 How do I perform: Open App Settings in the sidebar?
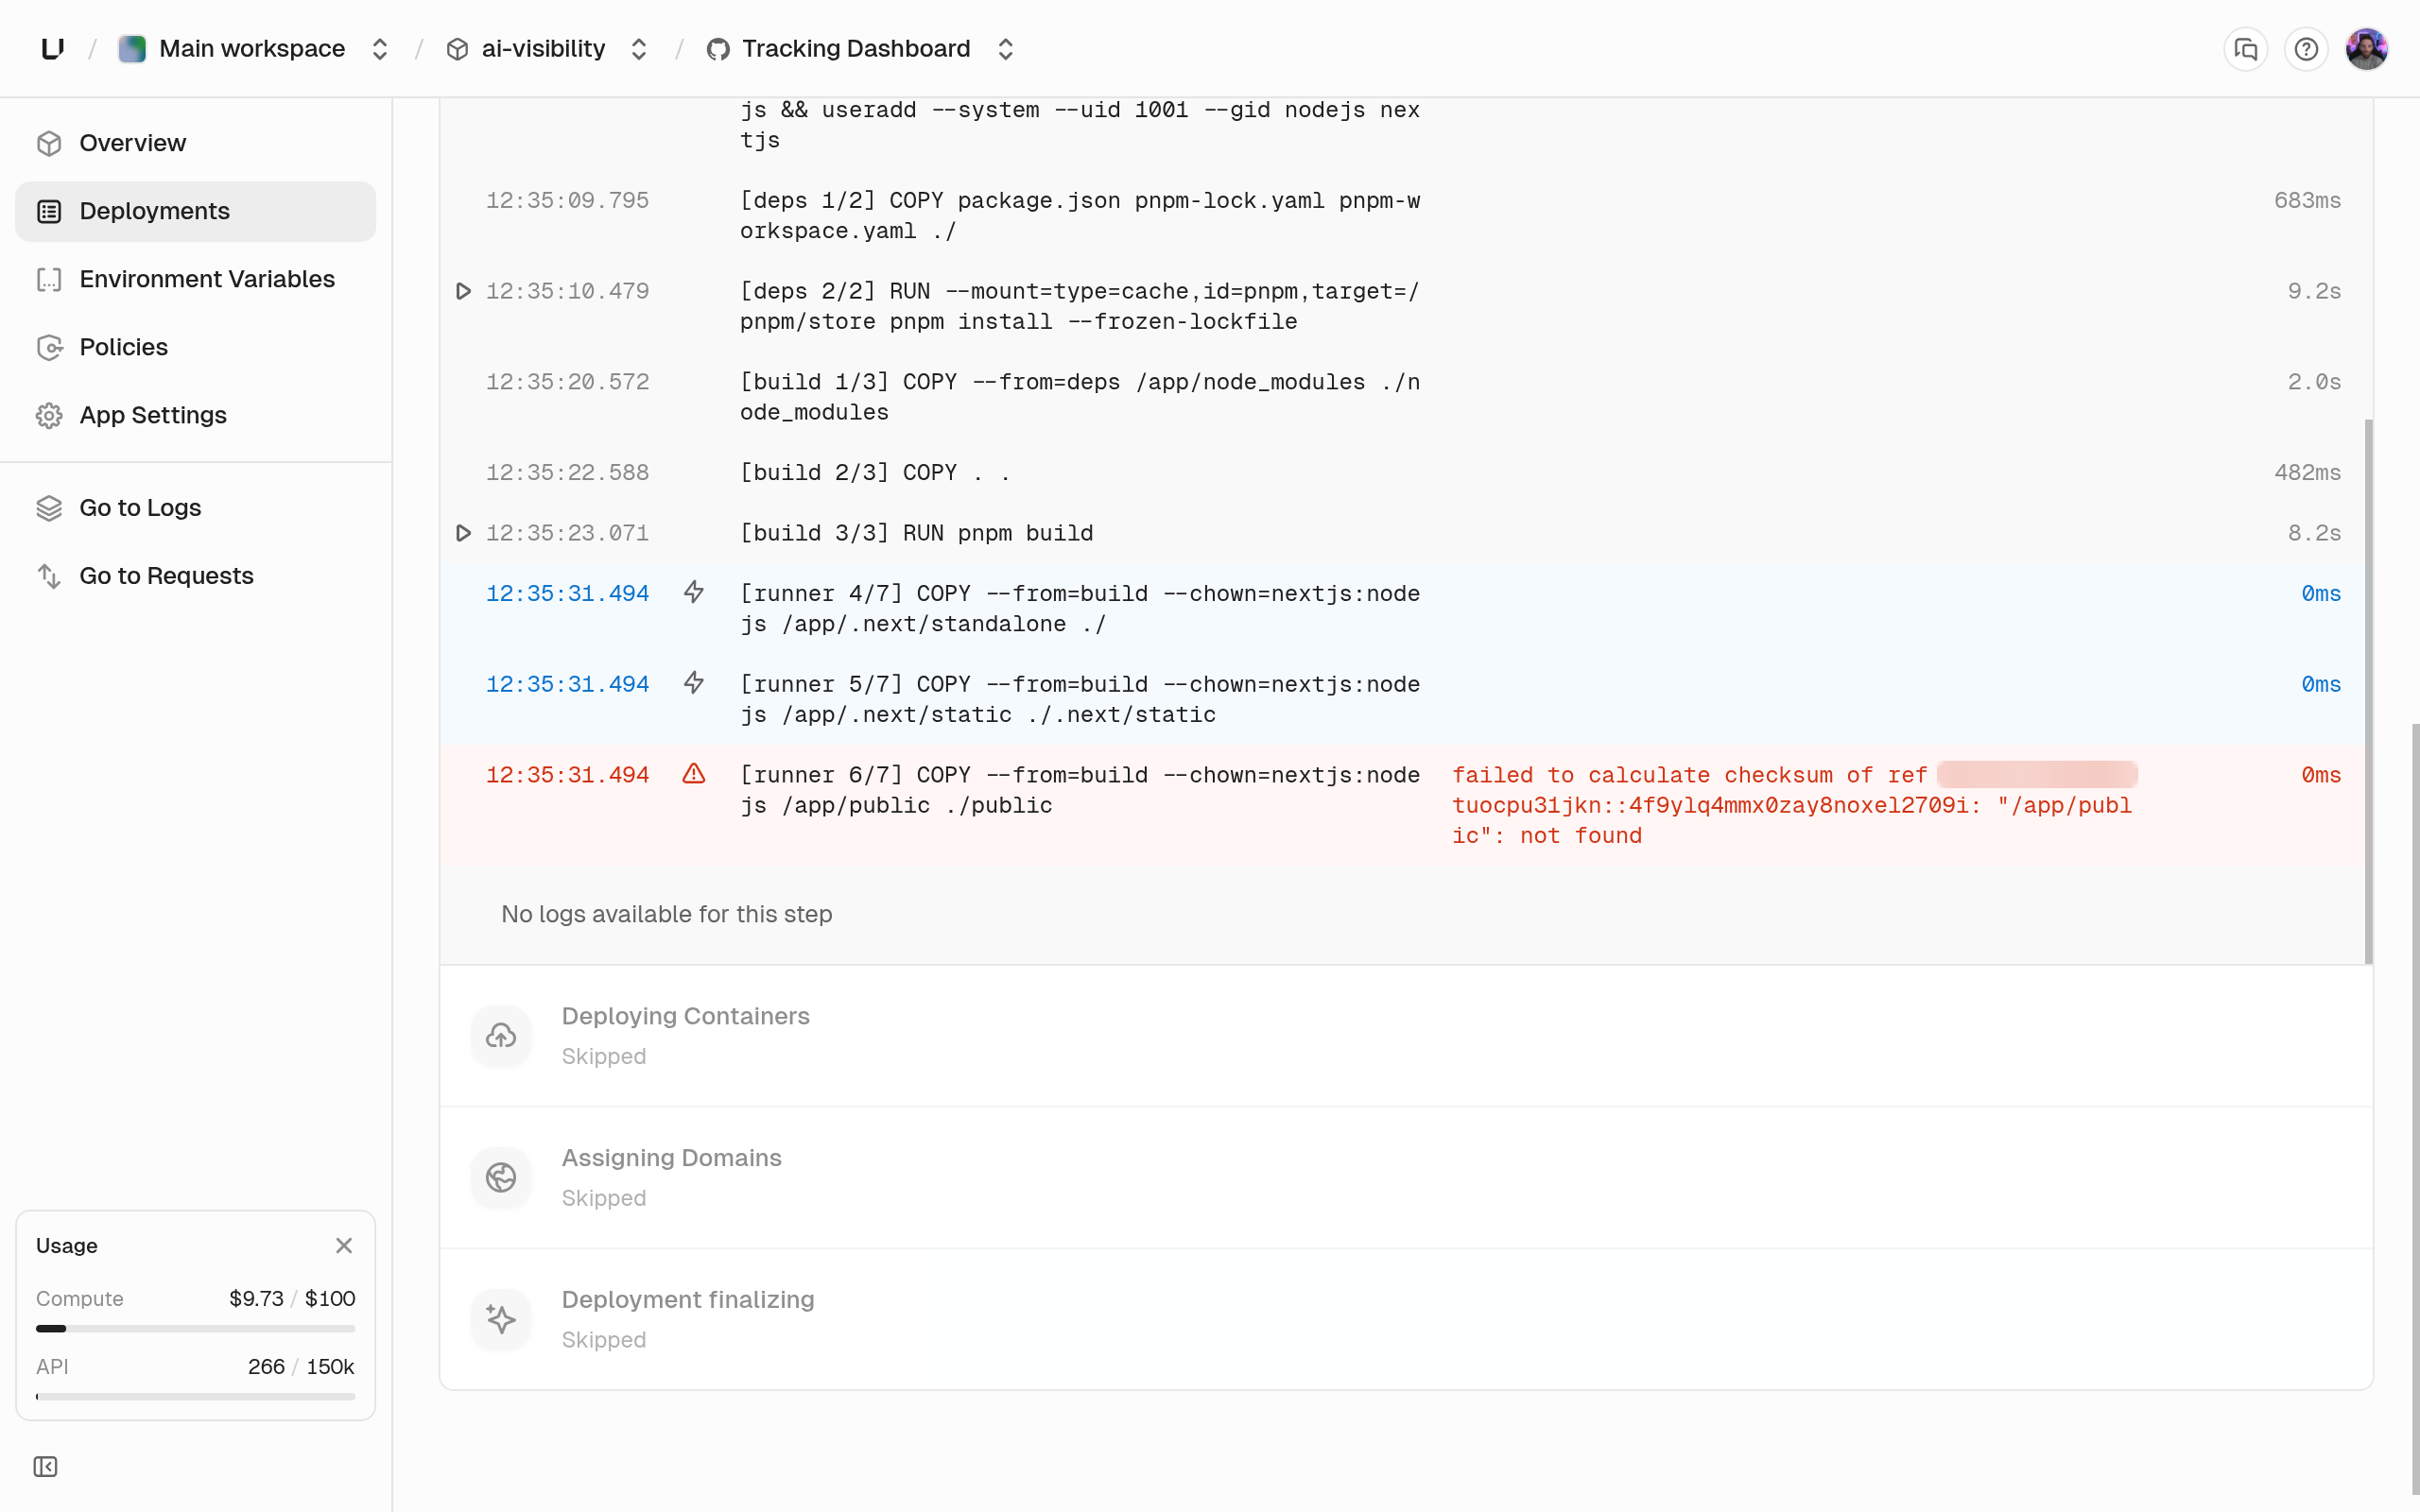coord(195,415)
